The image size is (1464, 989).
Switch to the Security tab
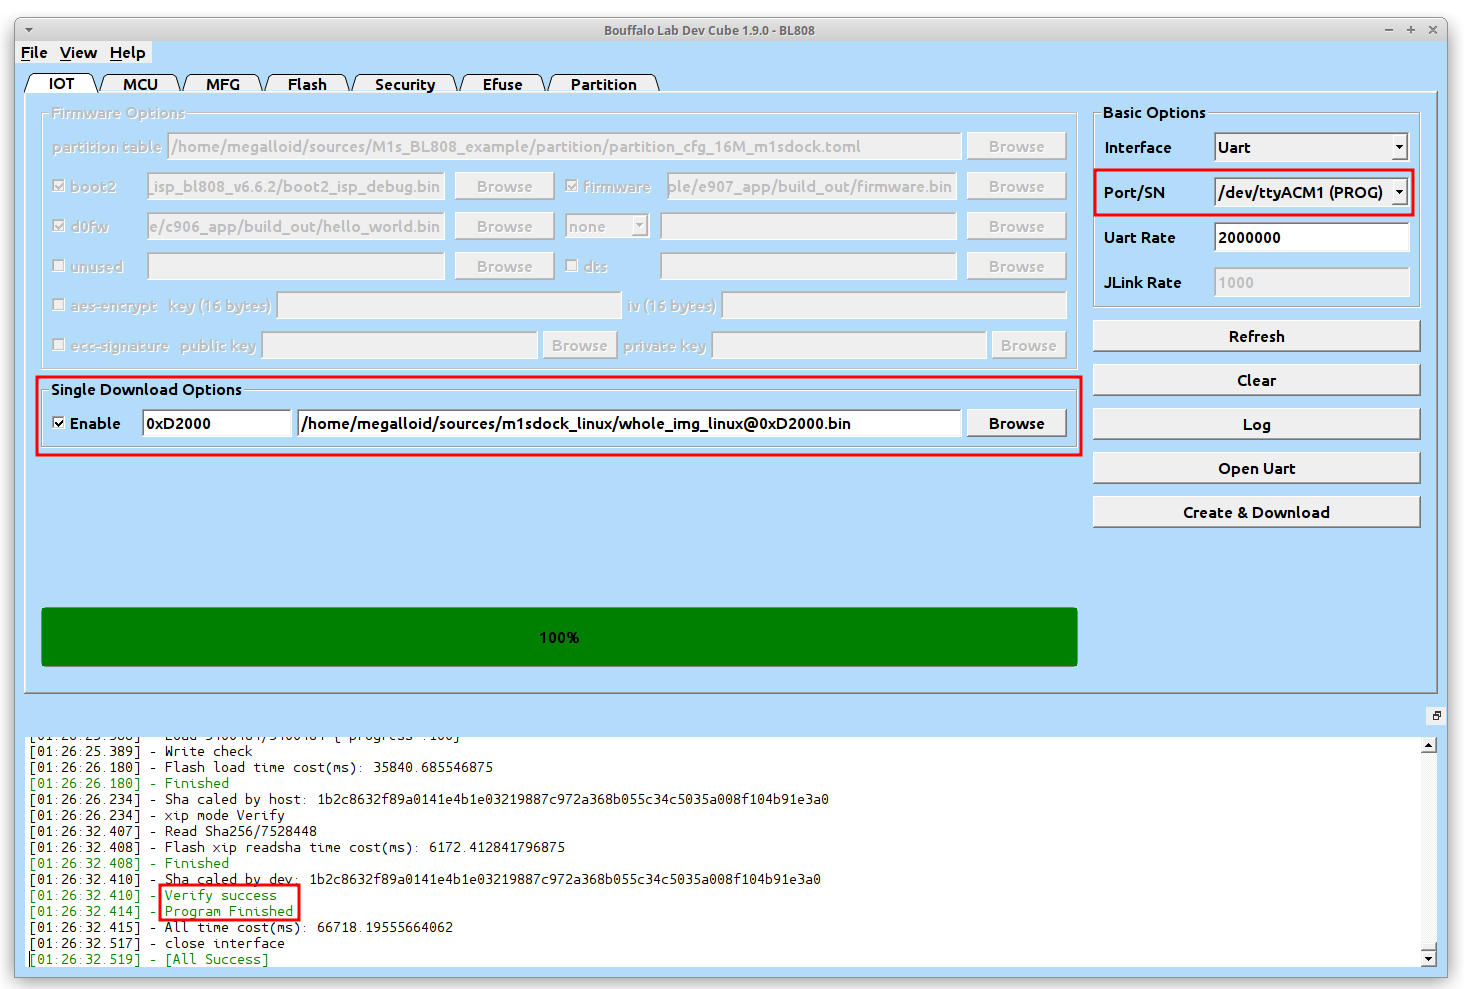coord(405,84)
